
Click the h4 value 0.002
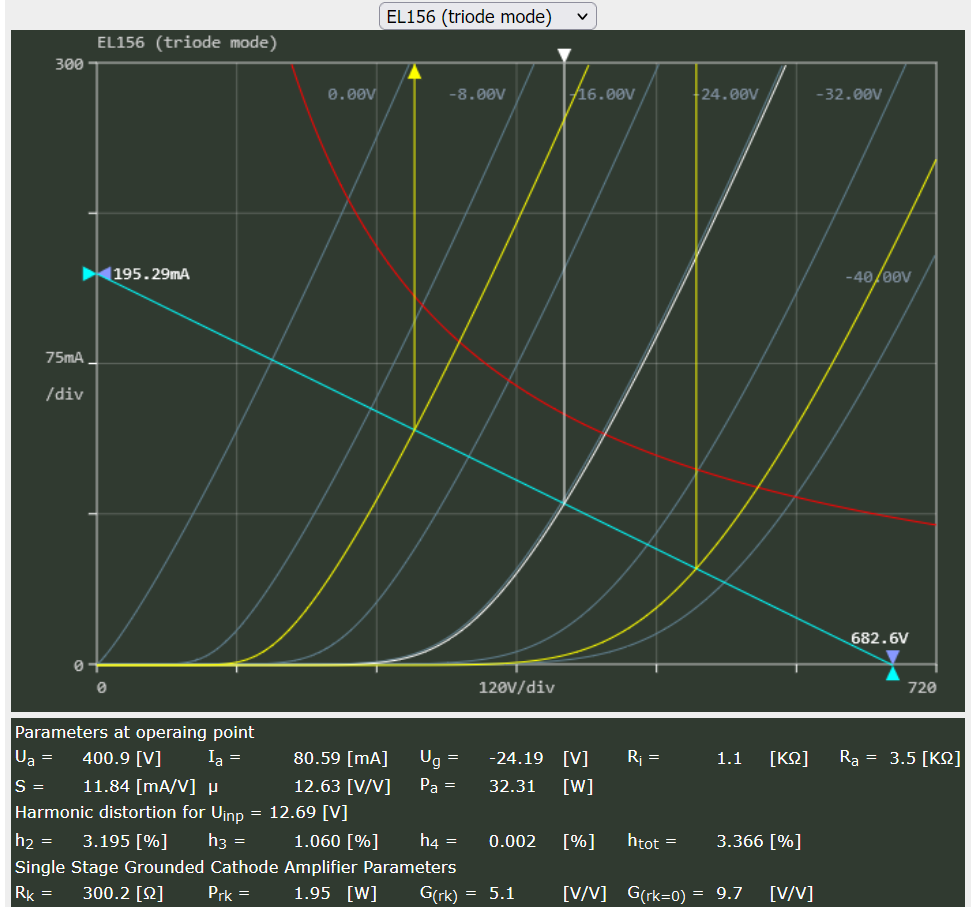[512, 841]
